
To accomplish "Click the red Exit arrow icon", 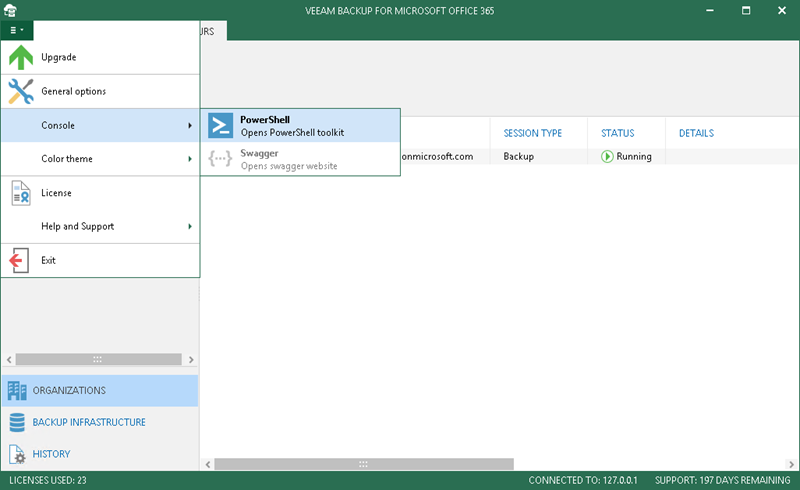I will (x=19, y=260).
